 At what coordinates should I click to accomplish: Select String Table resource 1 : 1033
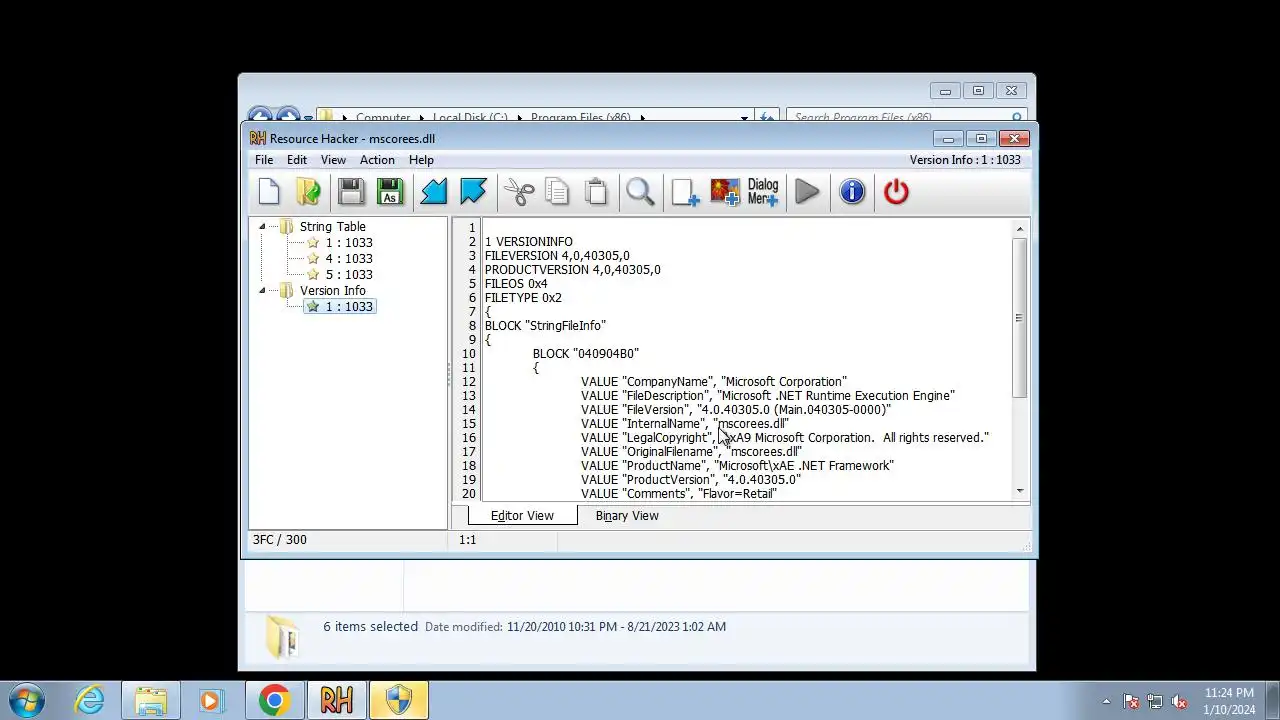(348, 243)
